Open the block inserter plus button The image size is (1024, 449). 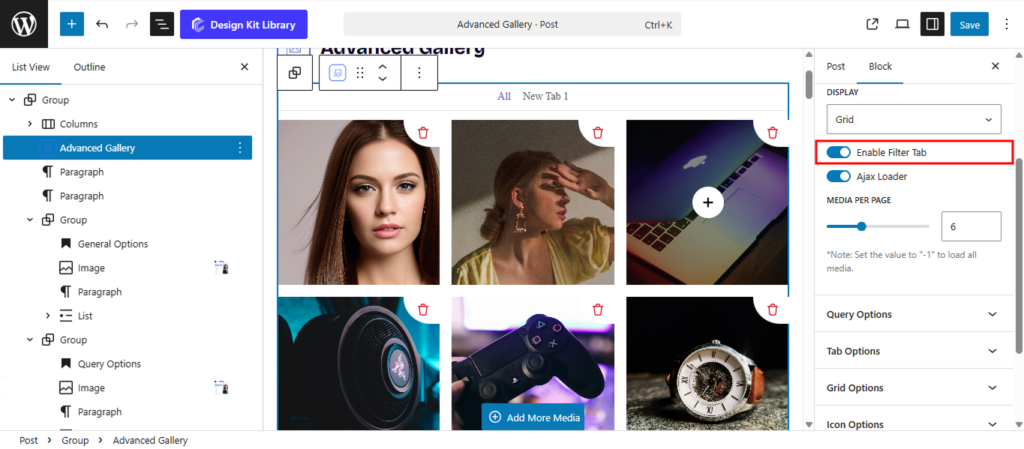pos(72,24)
